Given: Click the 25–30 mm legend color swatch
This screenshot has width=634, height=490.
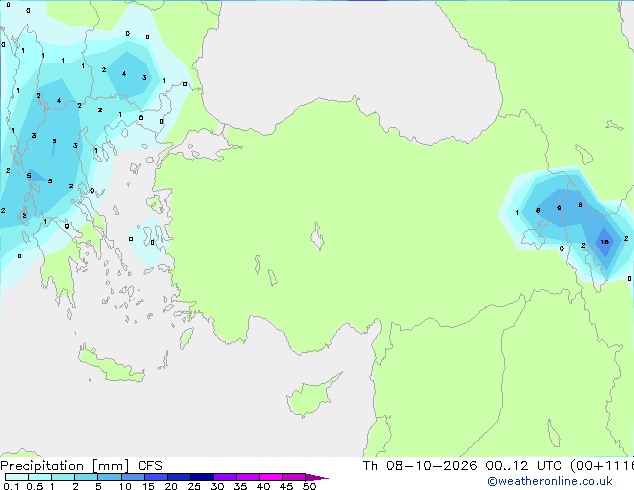Looking at the screenshot, I should [202, 477].
